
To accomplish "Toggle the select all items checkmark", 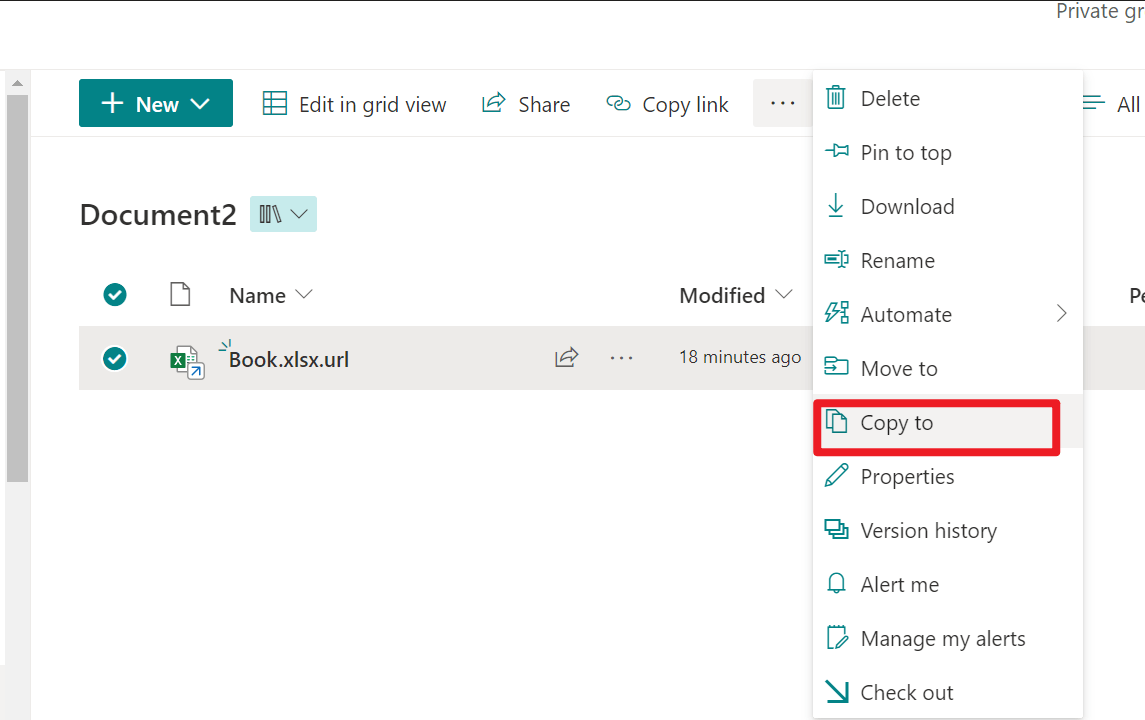I will [x=115, y=295].
